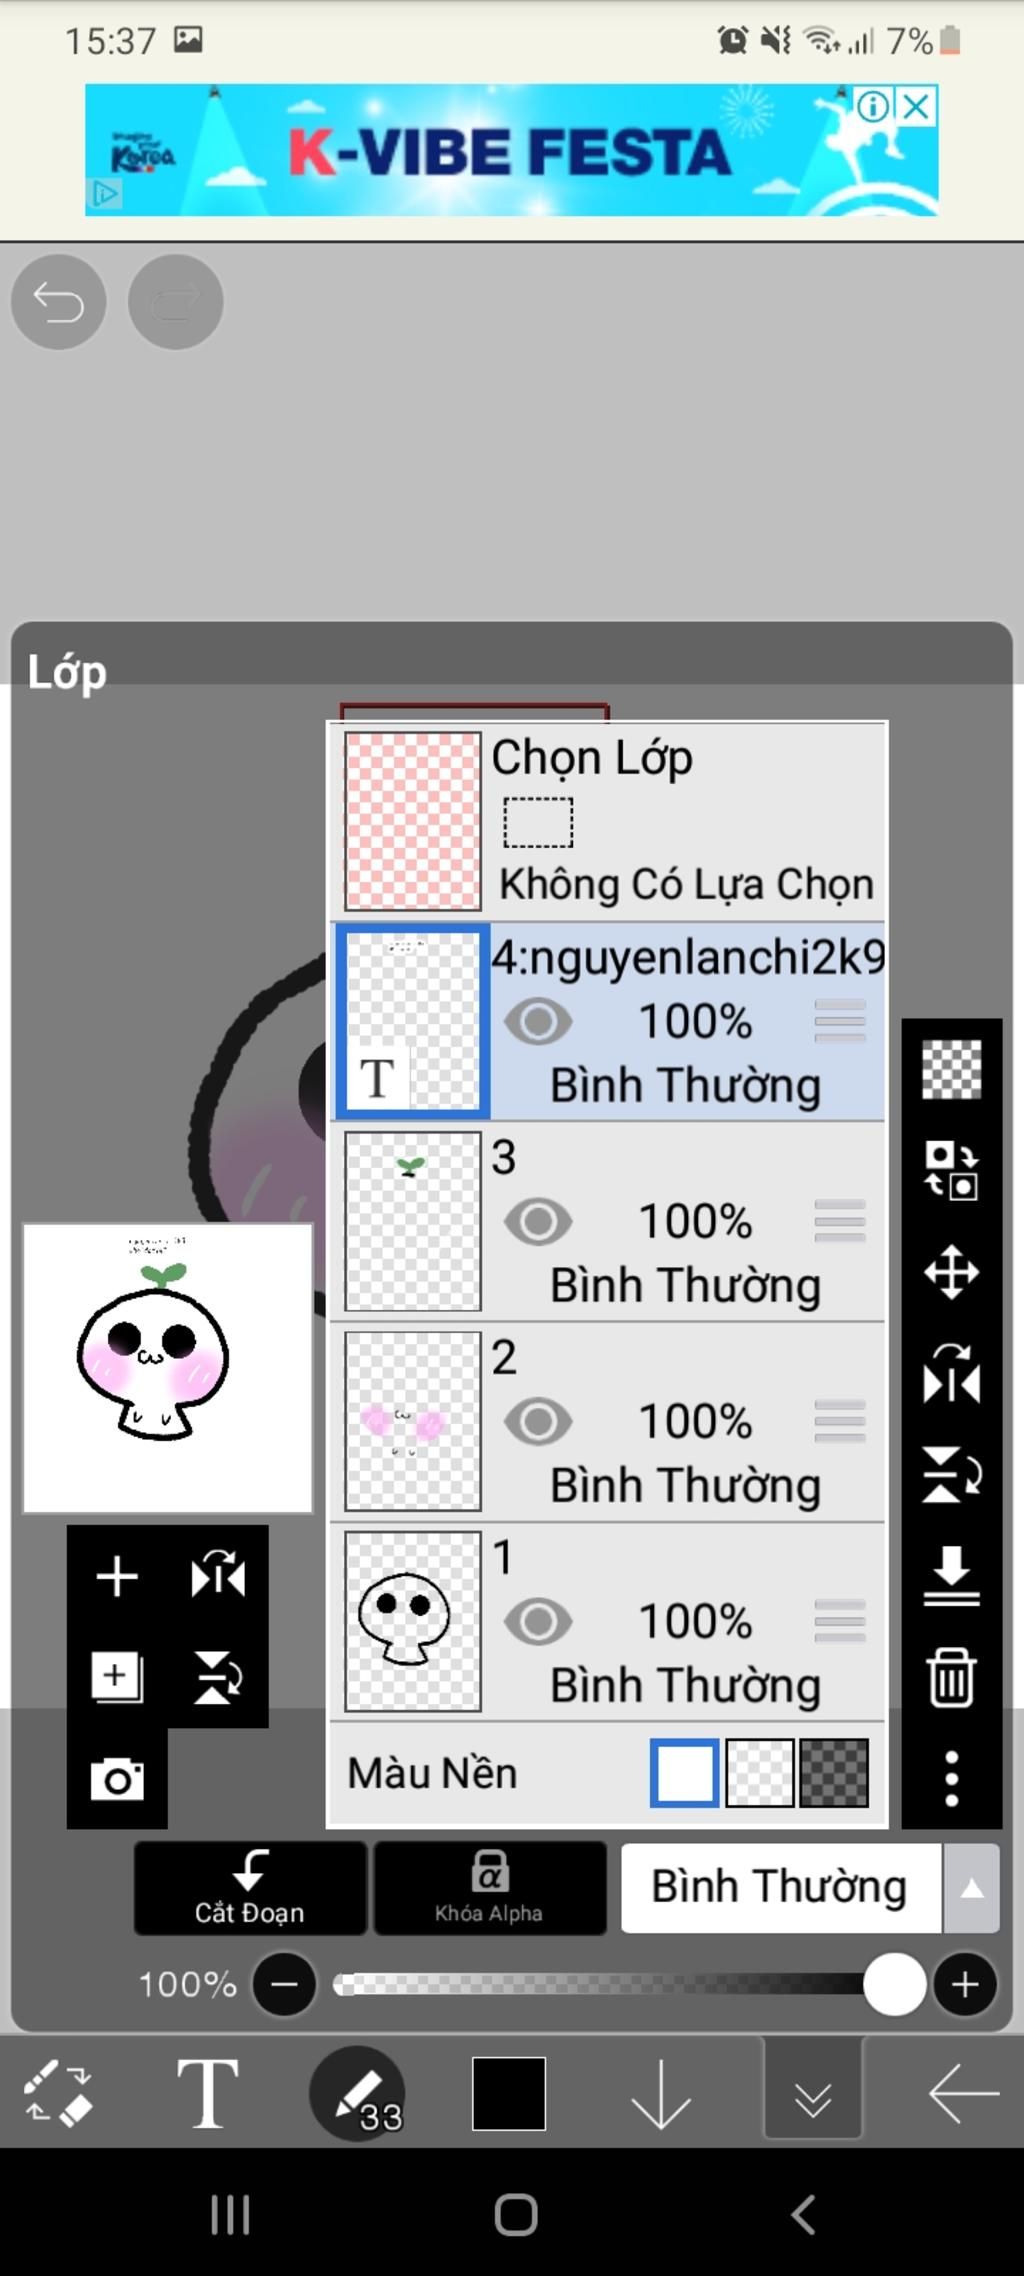Select the Text tool in bottom toolbar
The height and width of the screenshot is (2276, 1024).
[207, 2092]
